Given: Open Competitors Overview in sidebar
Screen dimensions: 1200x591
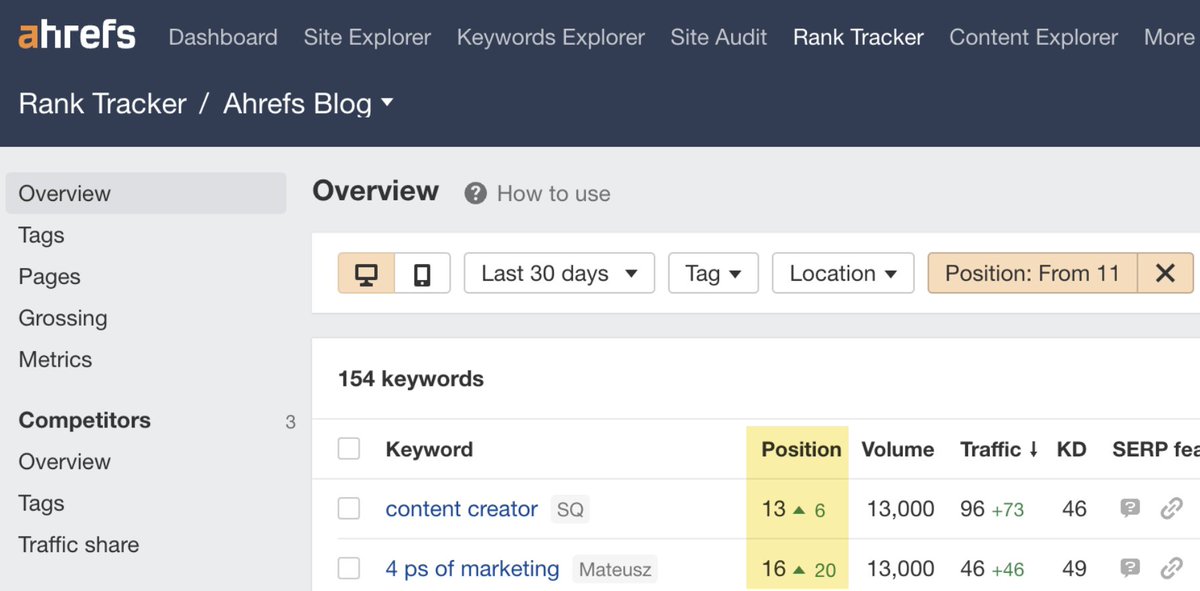Looking at the screenshot, I should tap(64, 461).
